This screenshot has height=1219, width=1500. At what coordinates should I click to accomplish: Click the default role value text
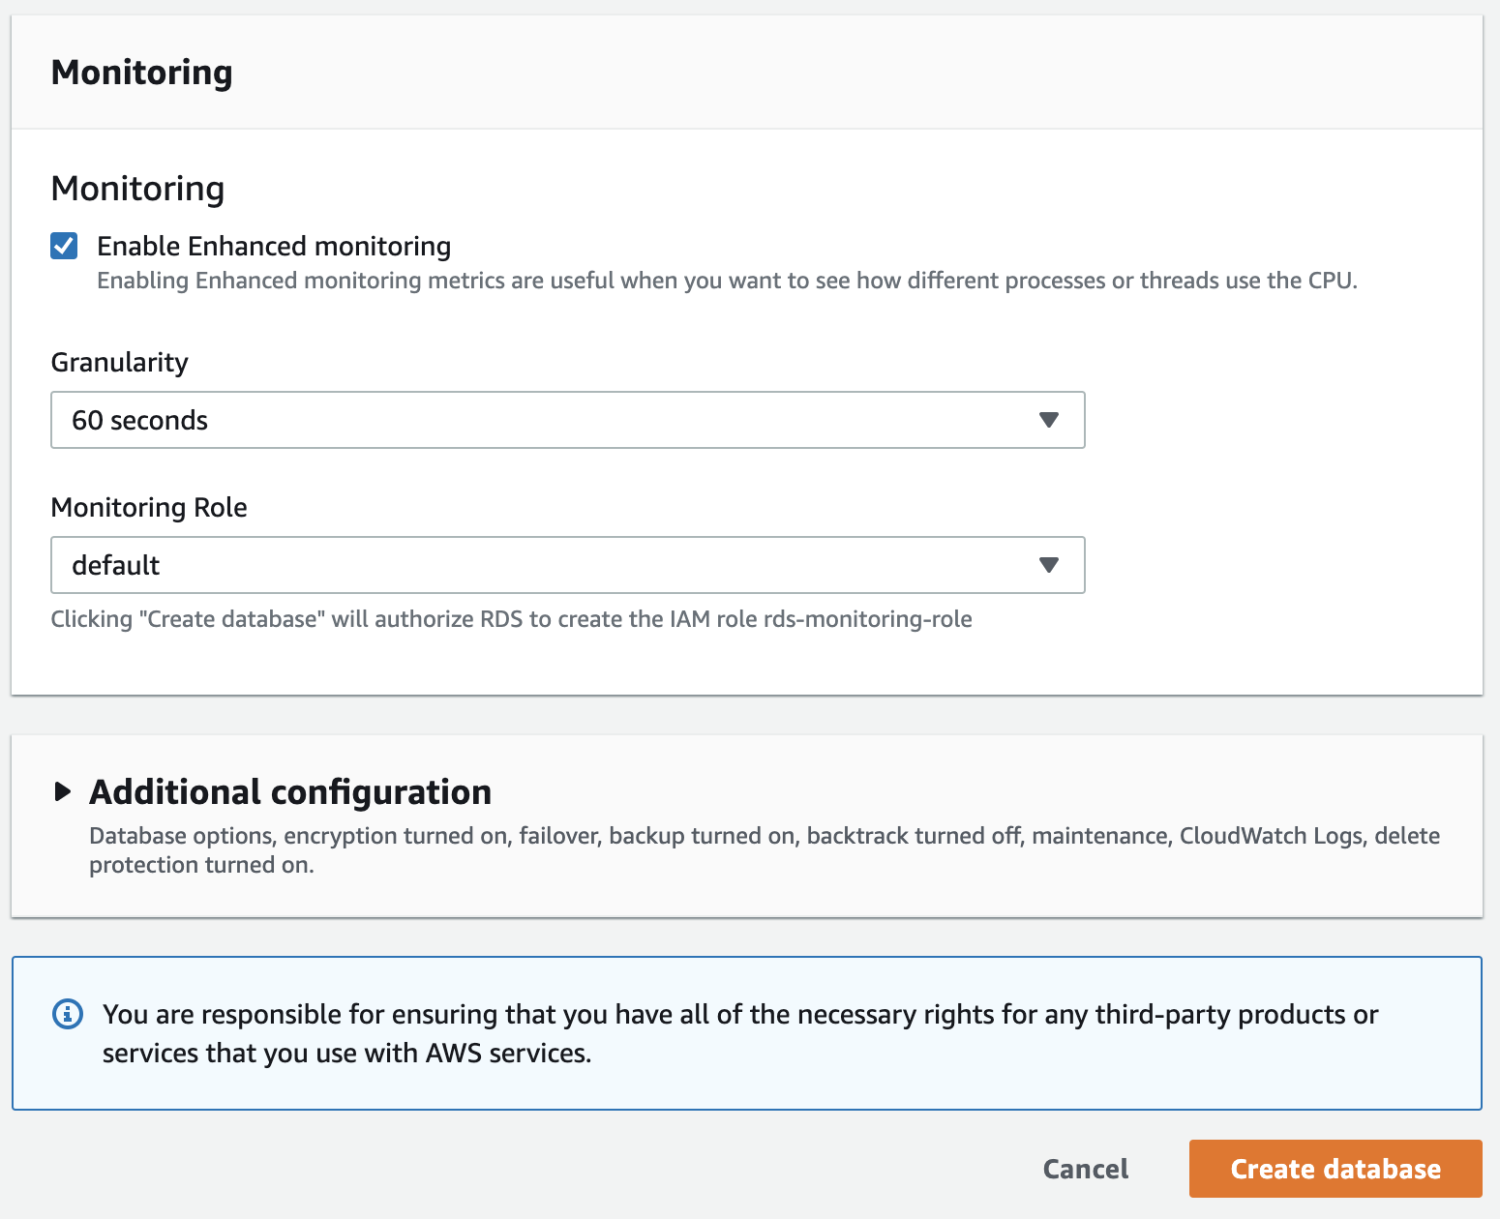[116, 565]
